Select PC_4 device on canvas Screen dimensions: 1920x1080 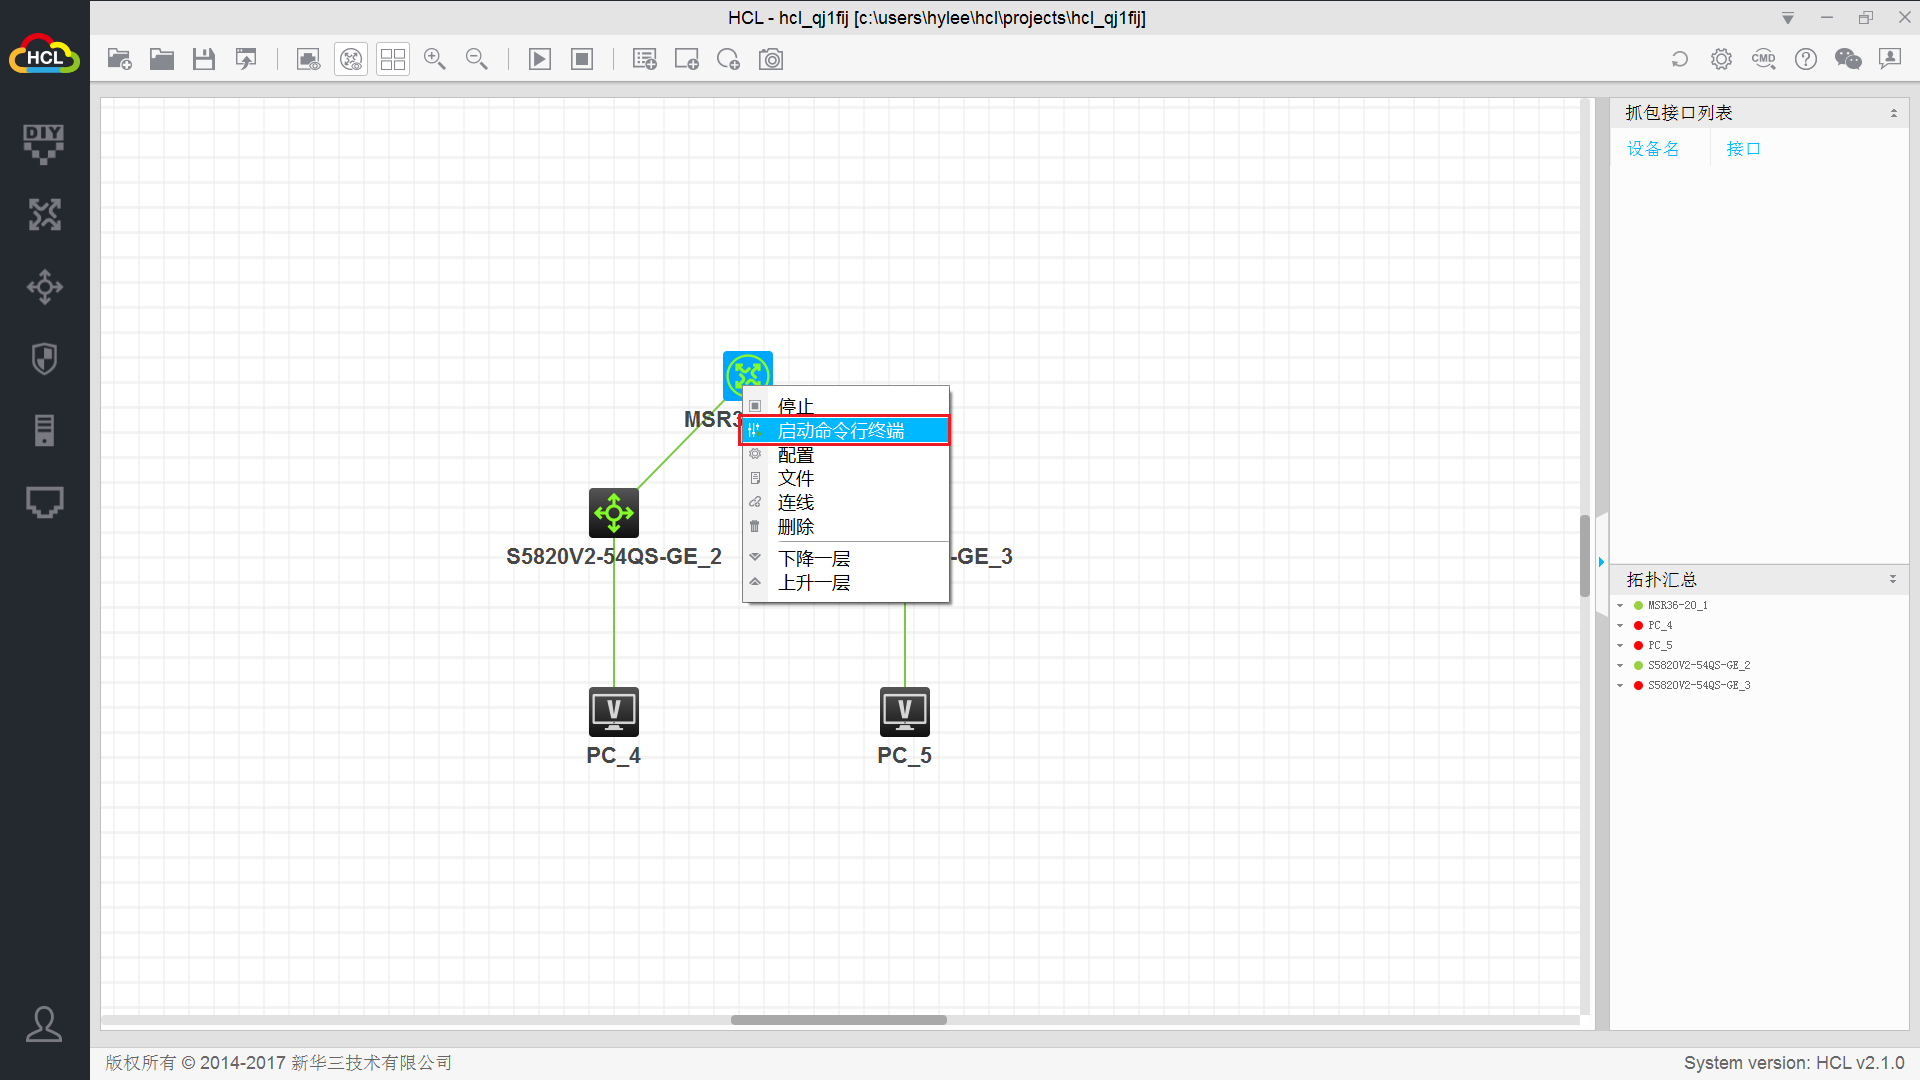point(614,712)
